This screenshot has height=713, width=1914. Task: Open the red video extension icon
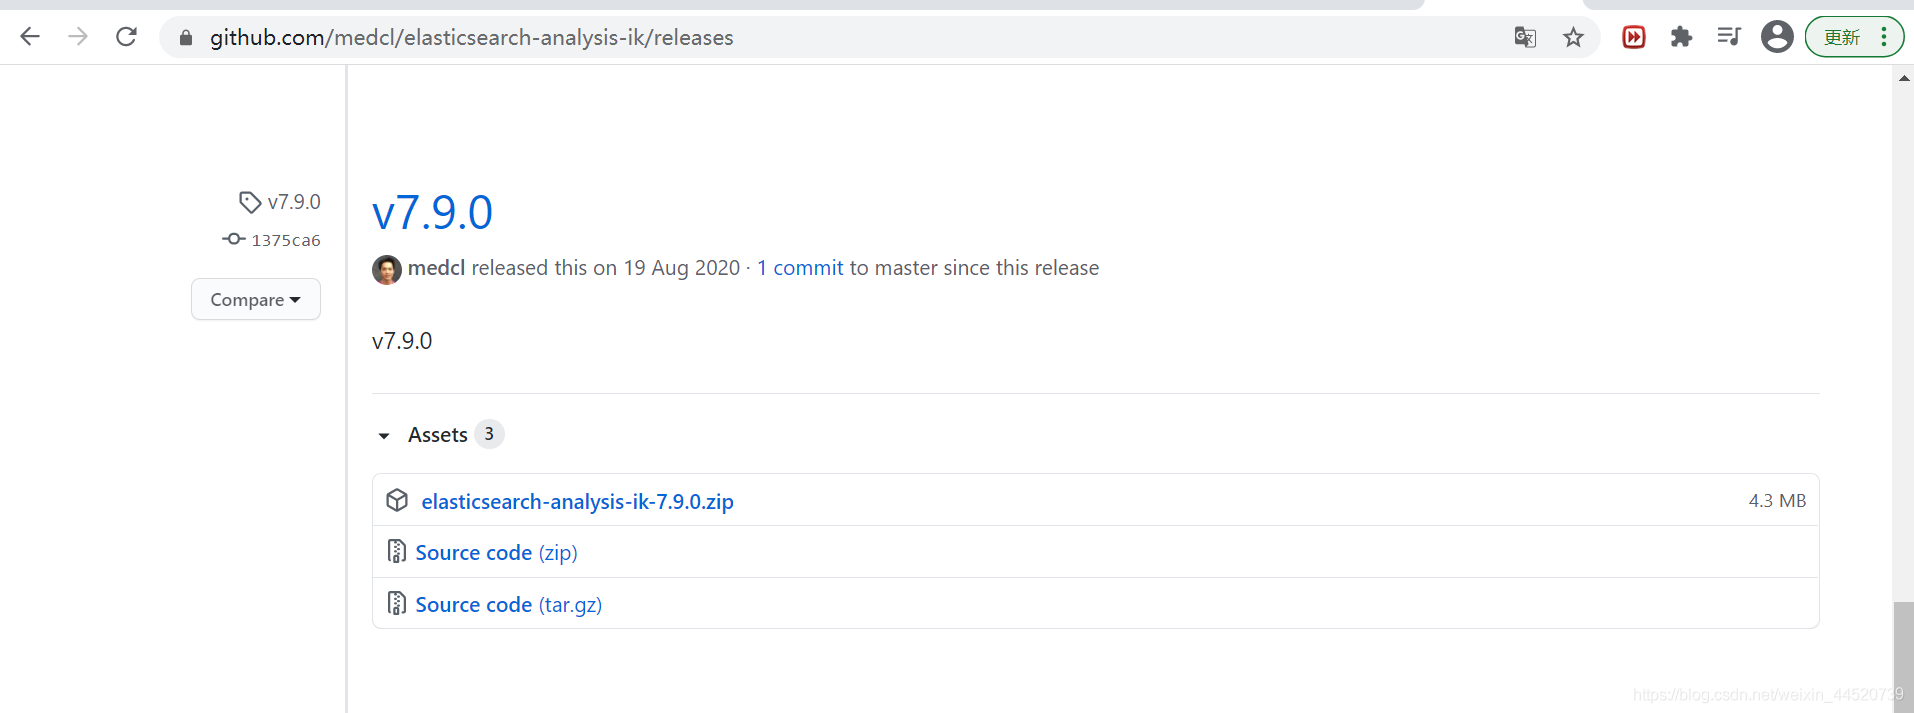1634,37
